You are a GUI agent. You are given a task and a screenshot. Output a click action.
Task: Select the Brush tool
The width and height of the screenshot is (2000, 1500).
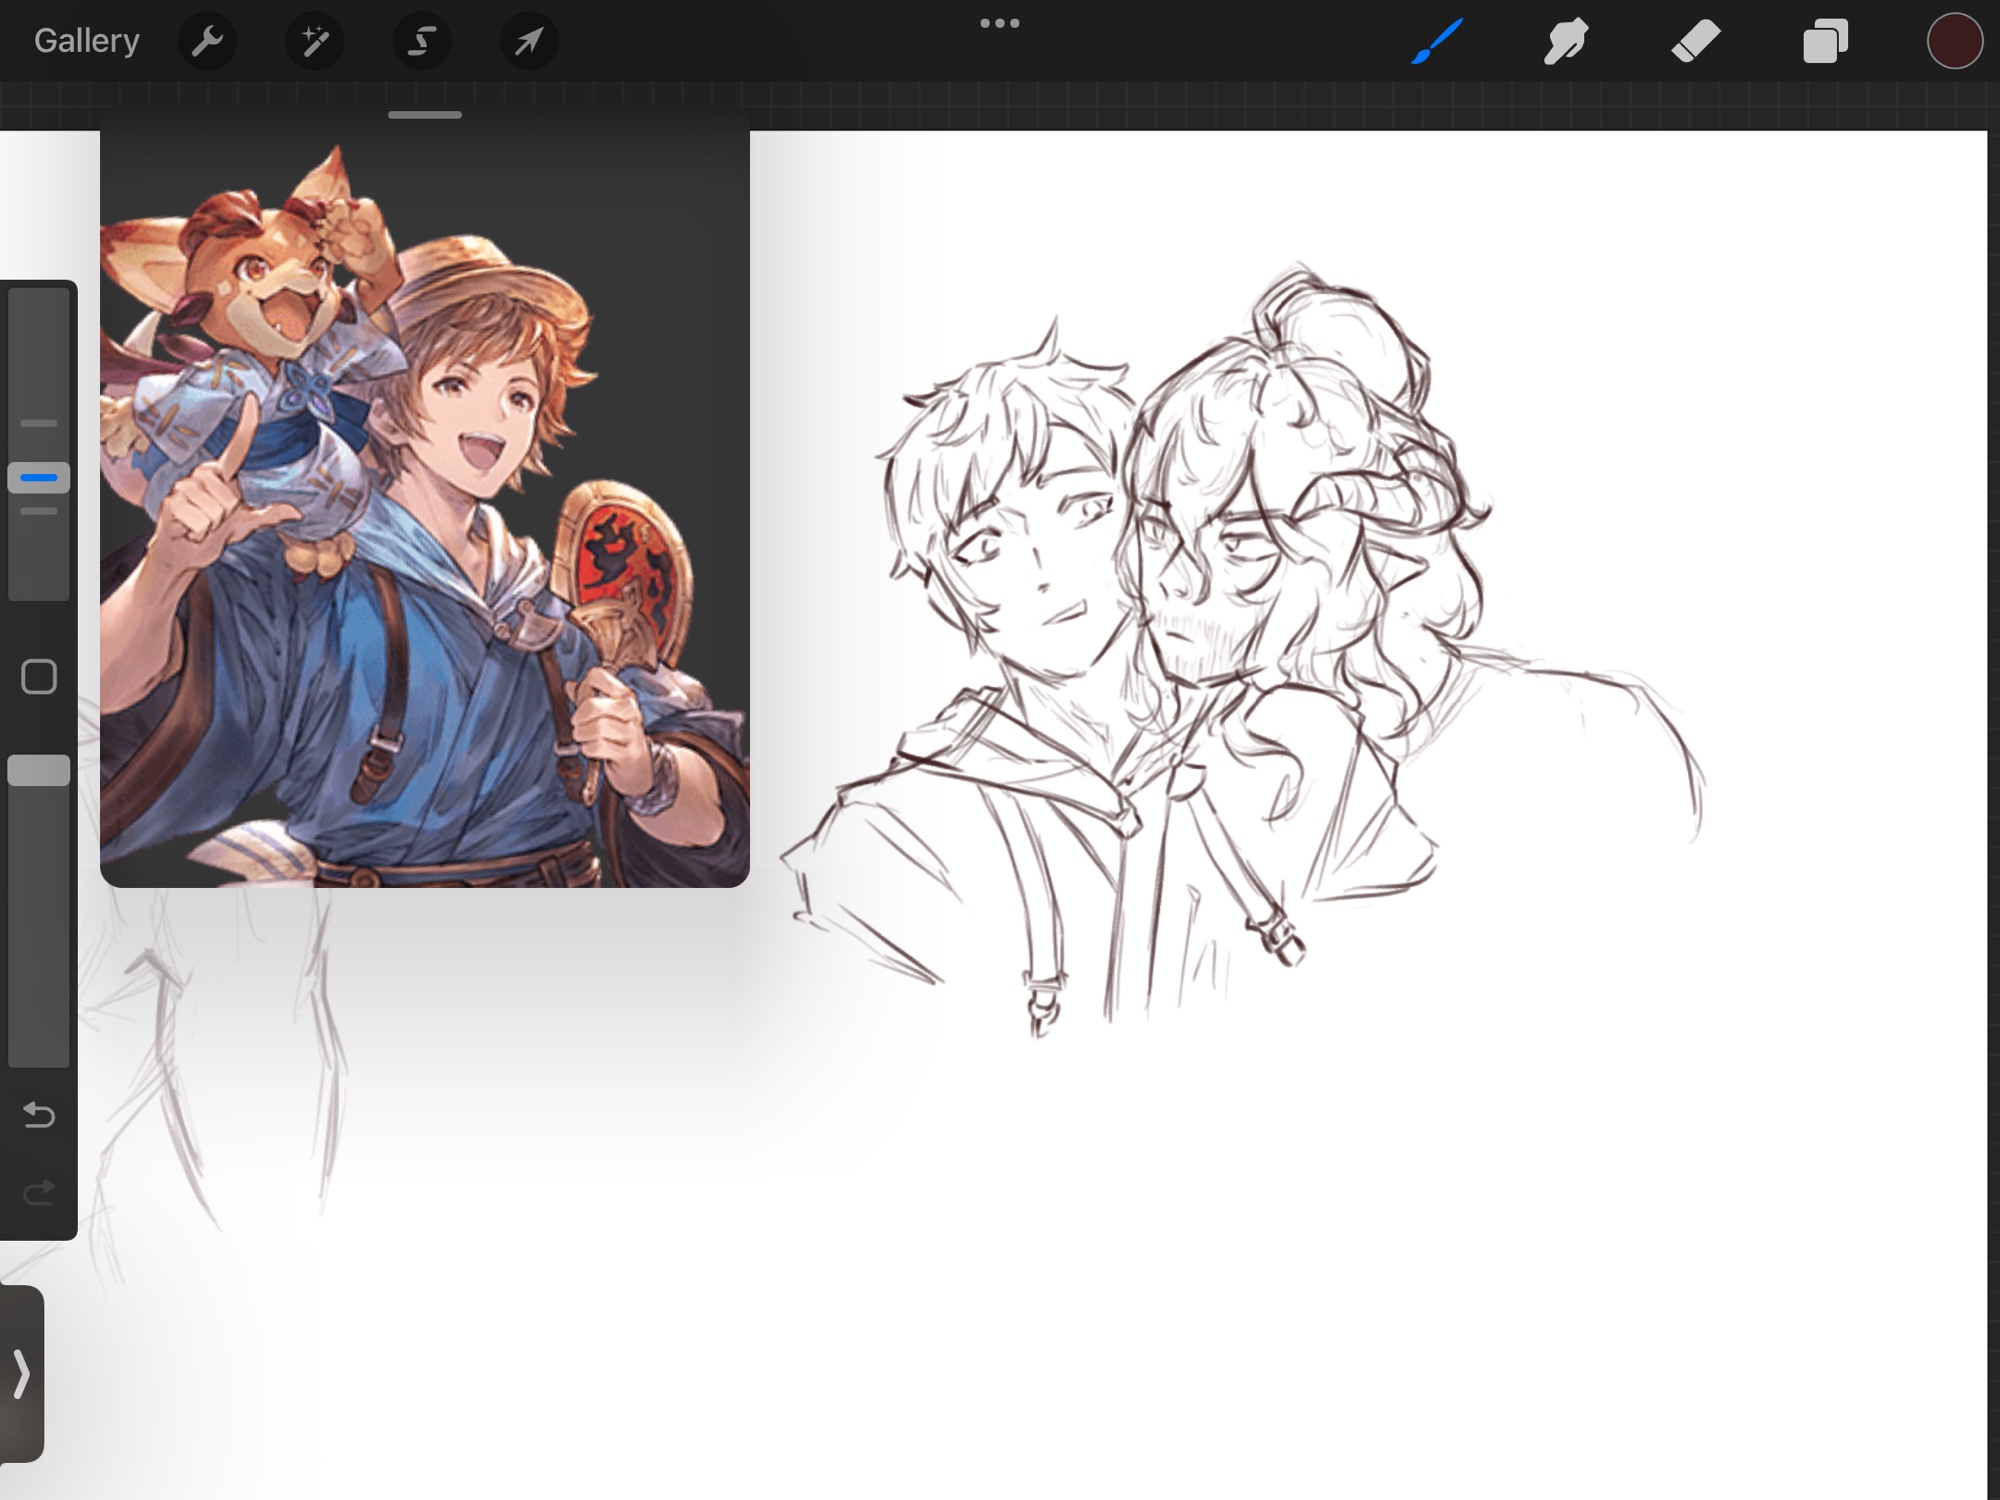click(1437, 41)
